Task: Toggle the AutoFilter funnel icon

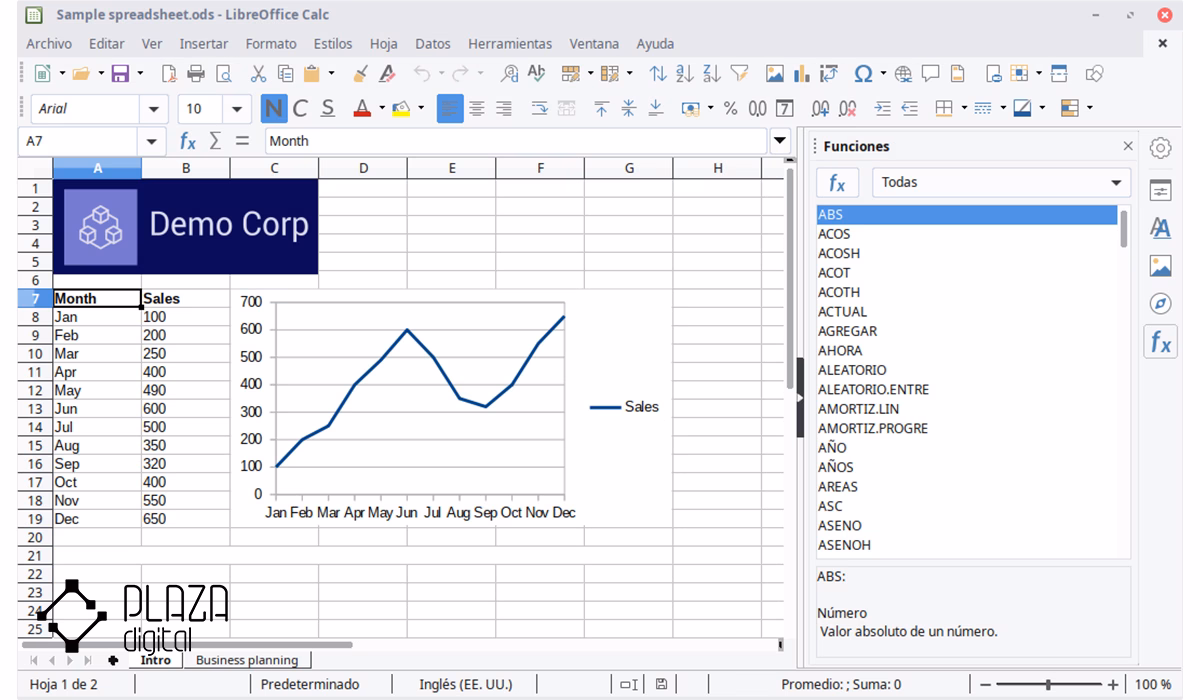Action: [739, 73]
